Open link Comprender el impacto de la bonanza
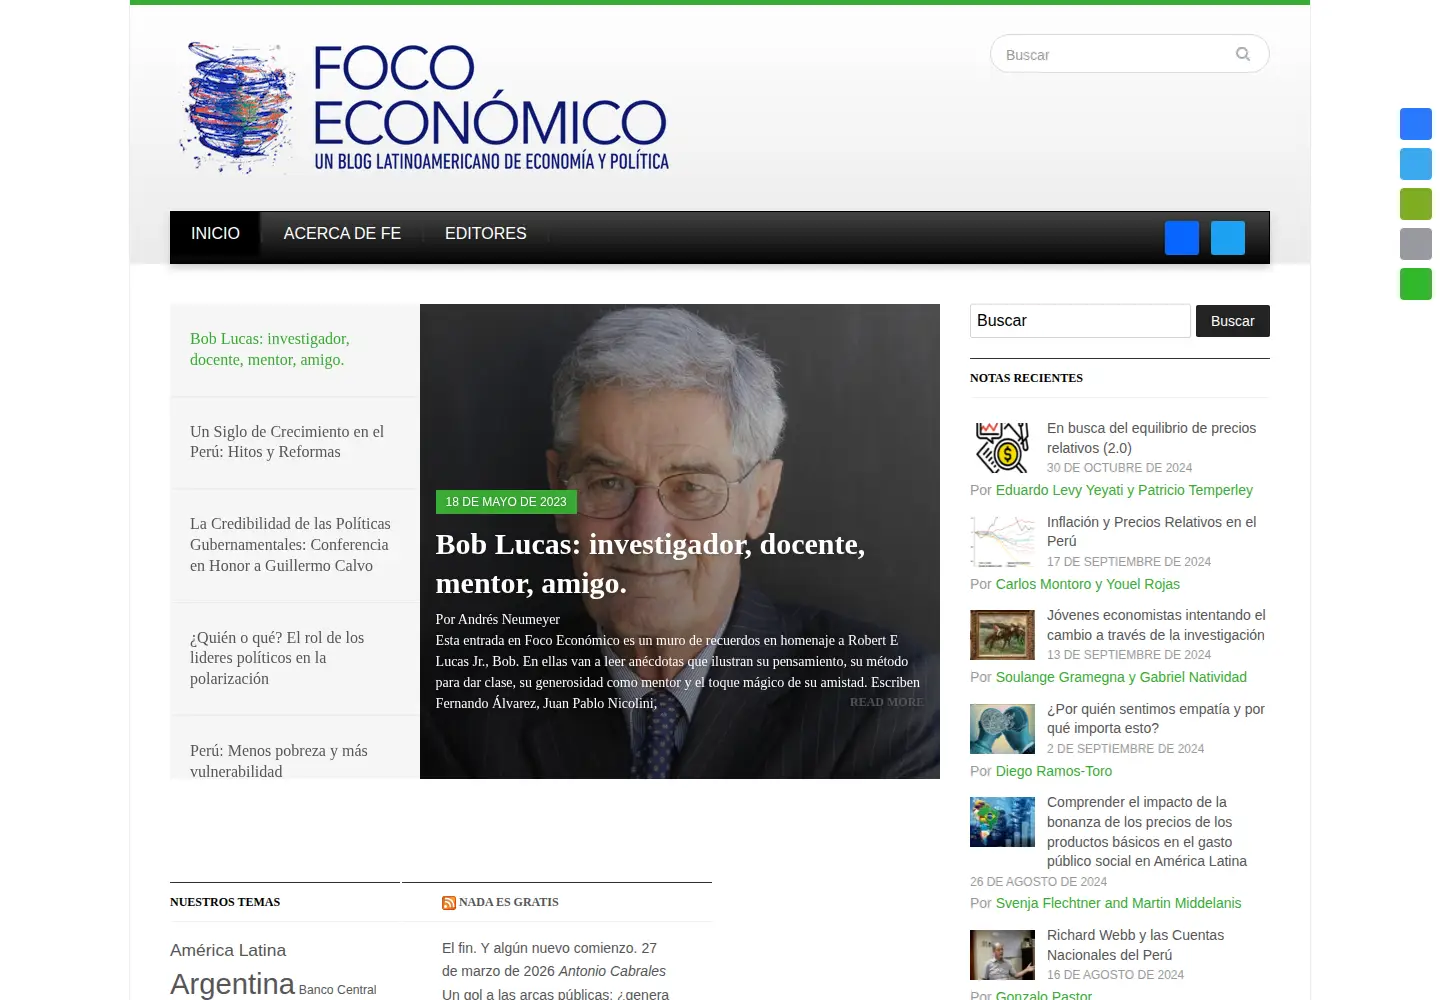Viewport: 1440px width, 1000px height. tap(1147, 831)
